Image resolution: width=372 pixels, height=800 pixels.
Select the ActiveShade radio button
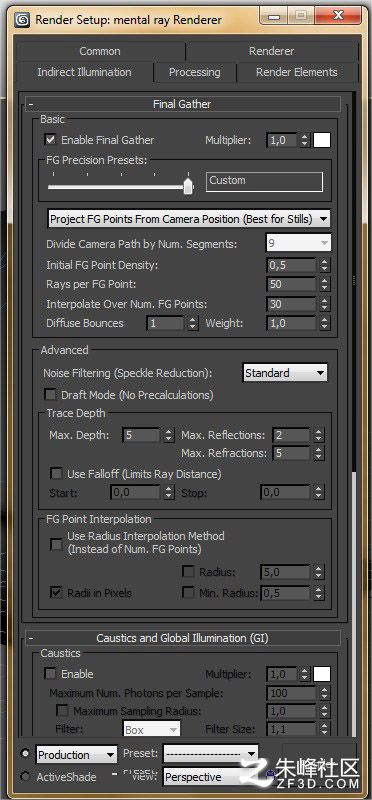pyautogui.click(x=25, y=777)
